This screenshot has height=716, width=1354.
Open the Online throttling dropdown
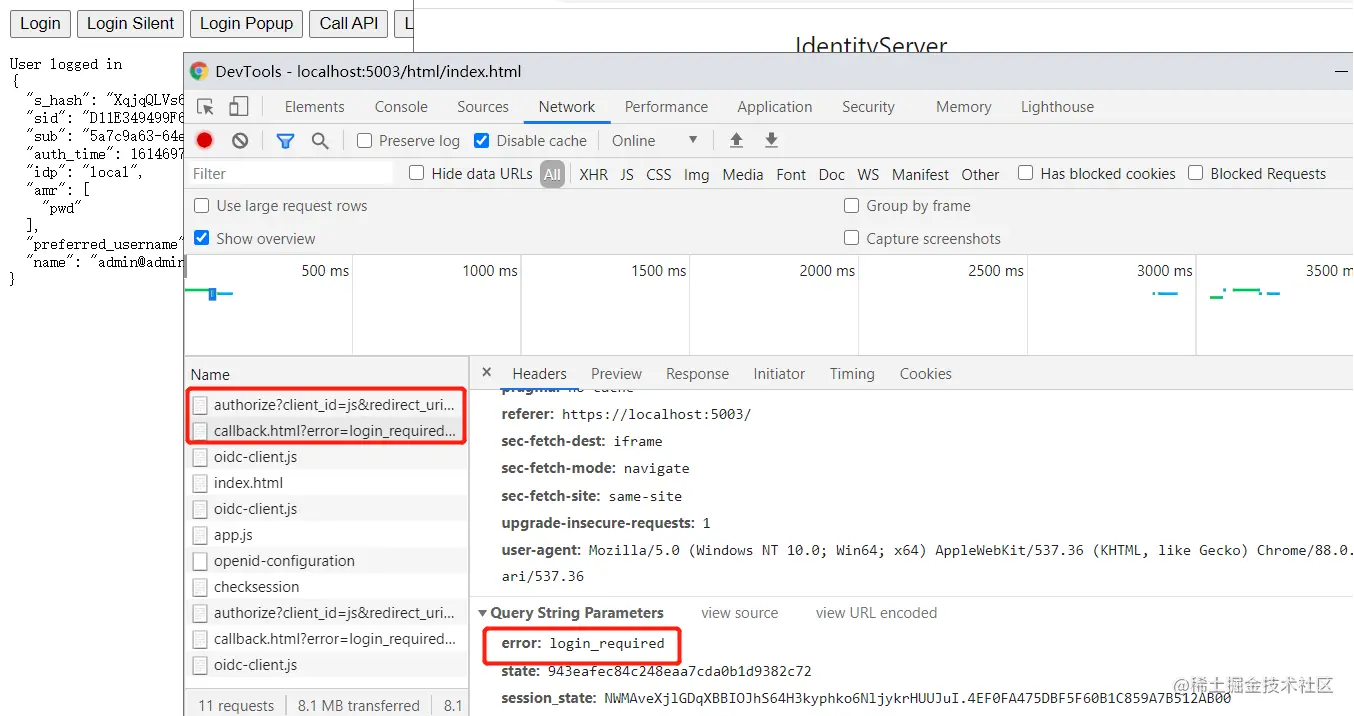pyautogui.click(x=655, y=141)
